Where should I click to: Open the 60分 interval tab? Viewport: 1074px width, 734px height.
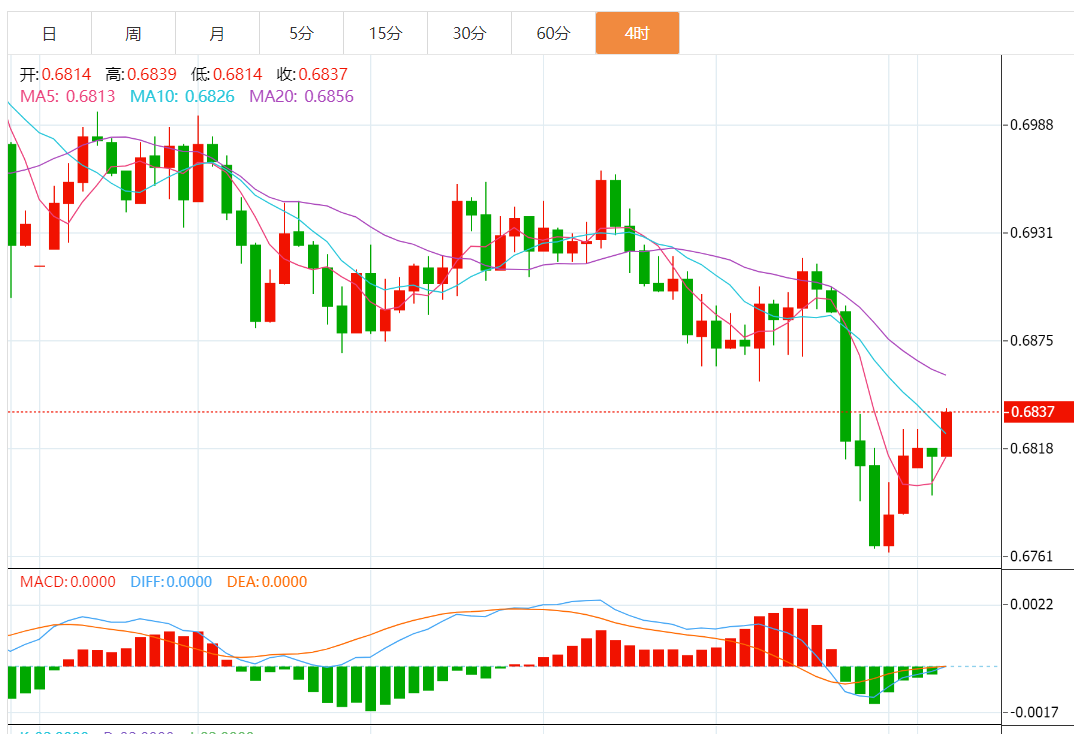tap(553, 33)
